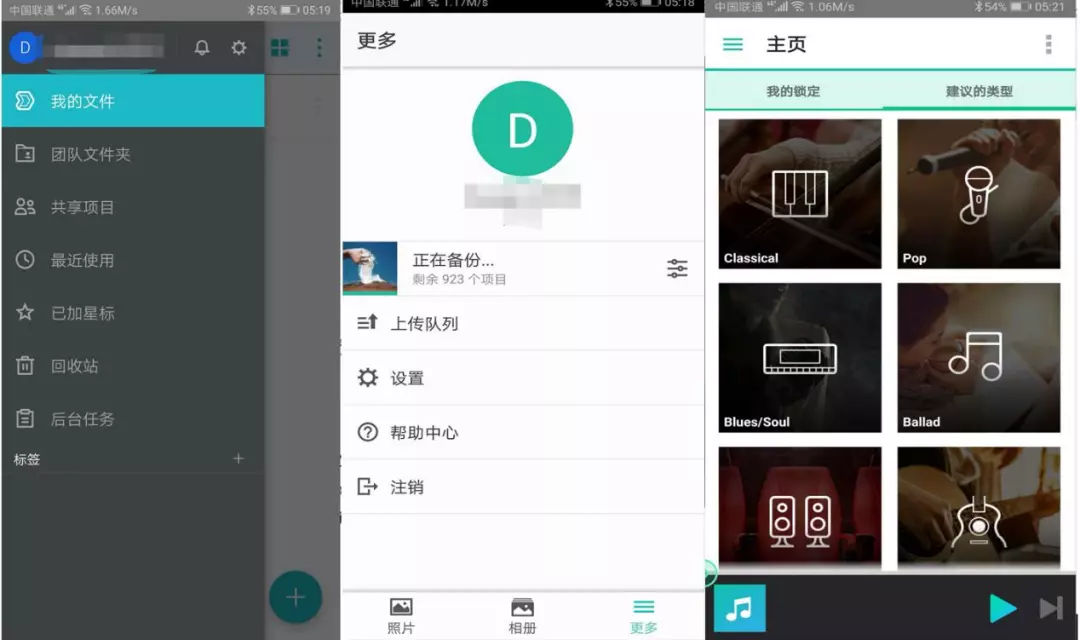Image resolution: width=1080 pixels, height=640 pixels.
Task: Select the Pop genre tile
Action: 978,190
